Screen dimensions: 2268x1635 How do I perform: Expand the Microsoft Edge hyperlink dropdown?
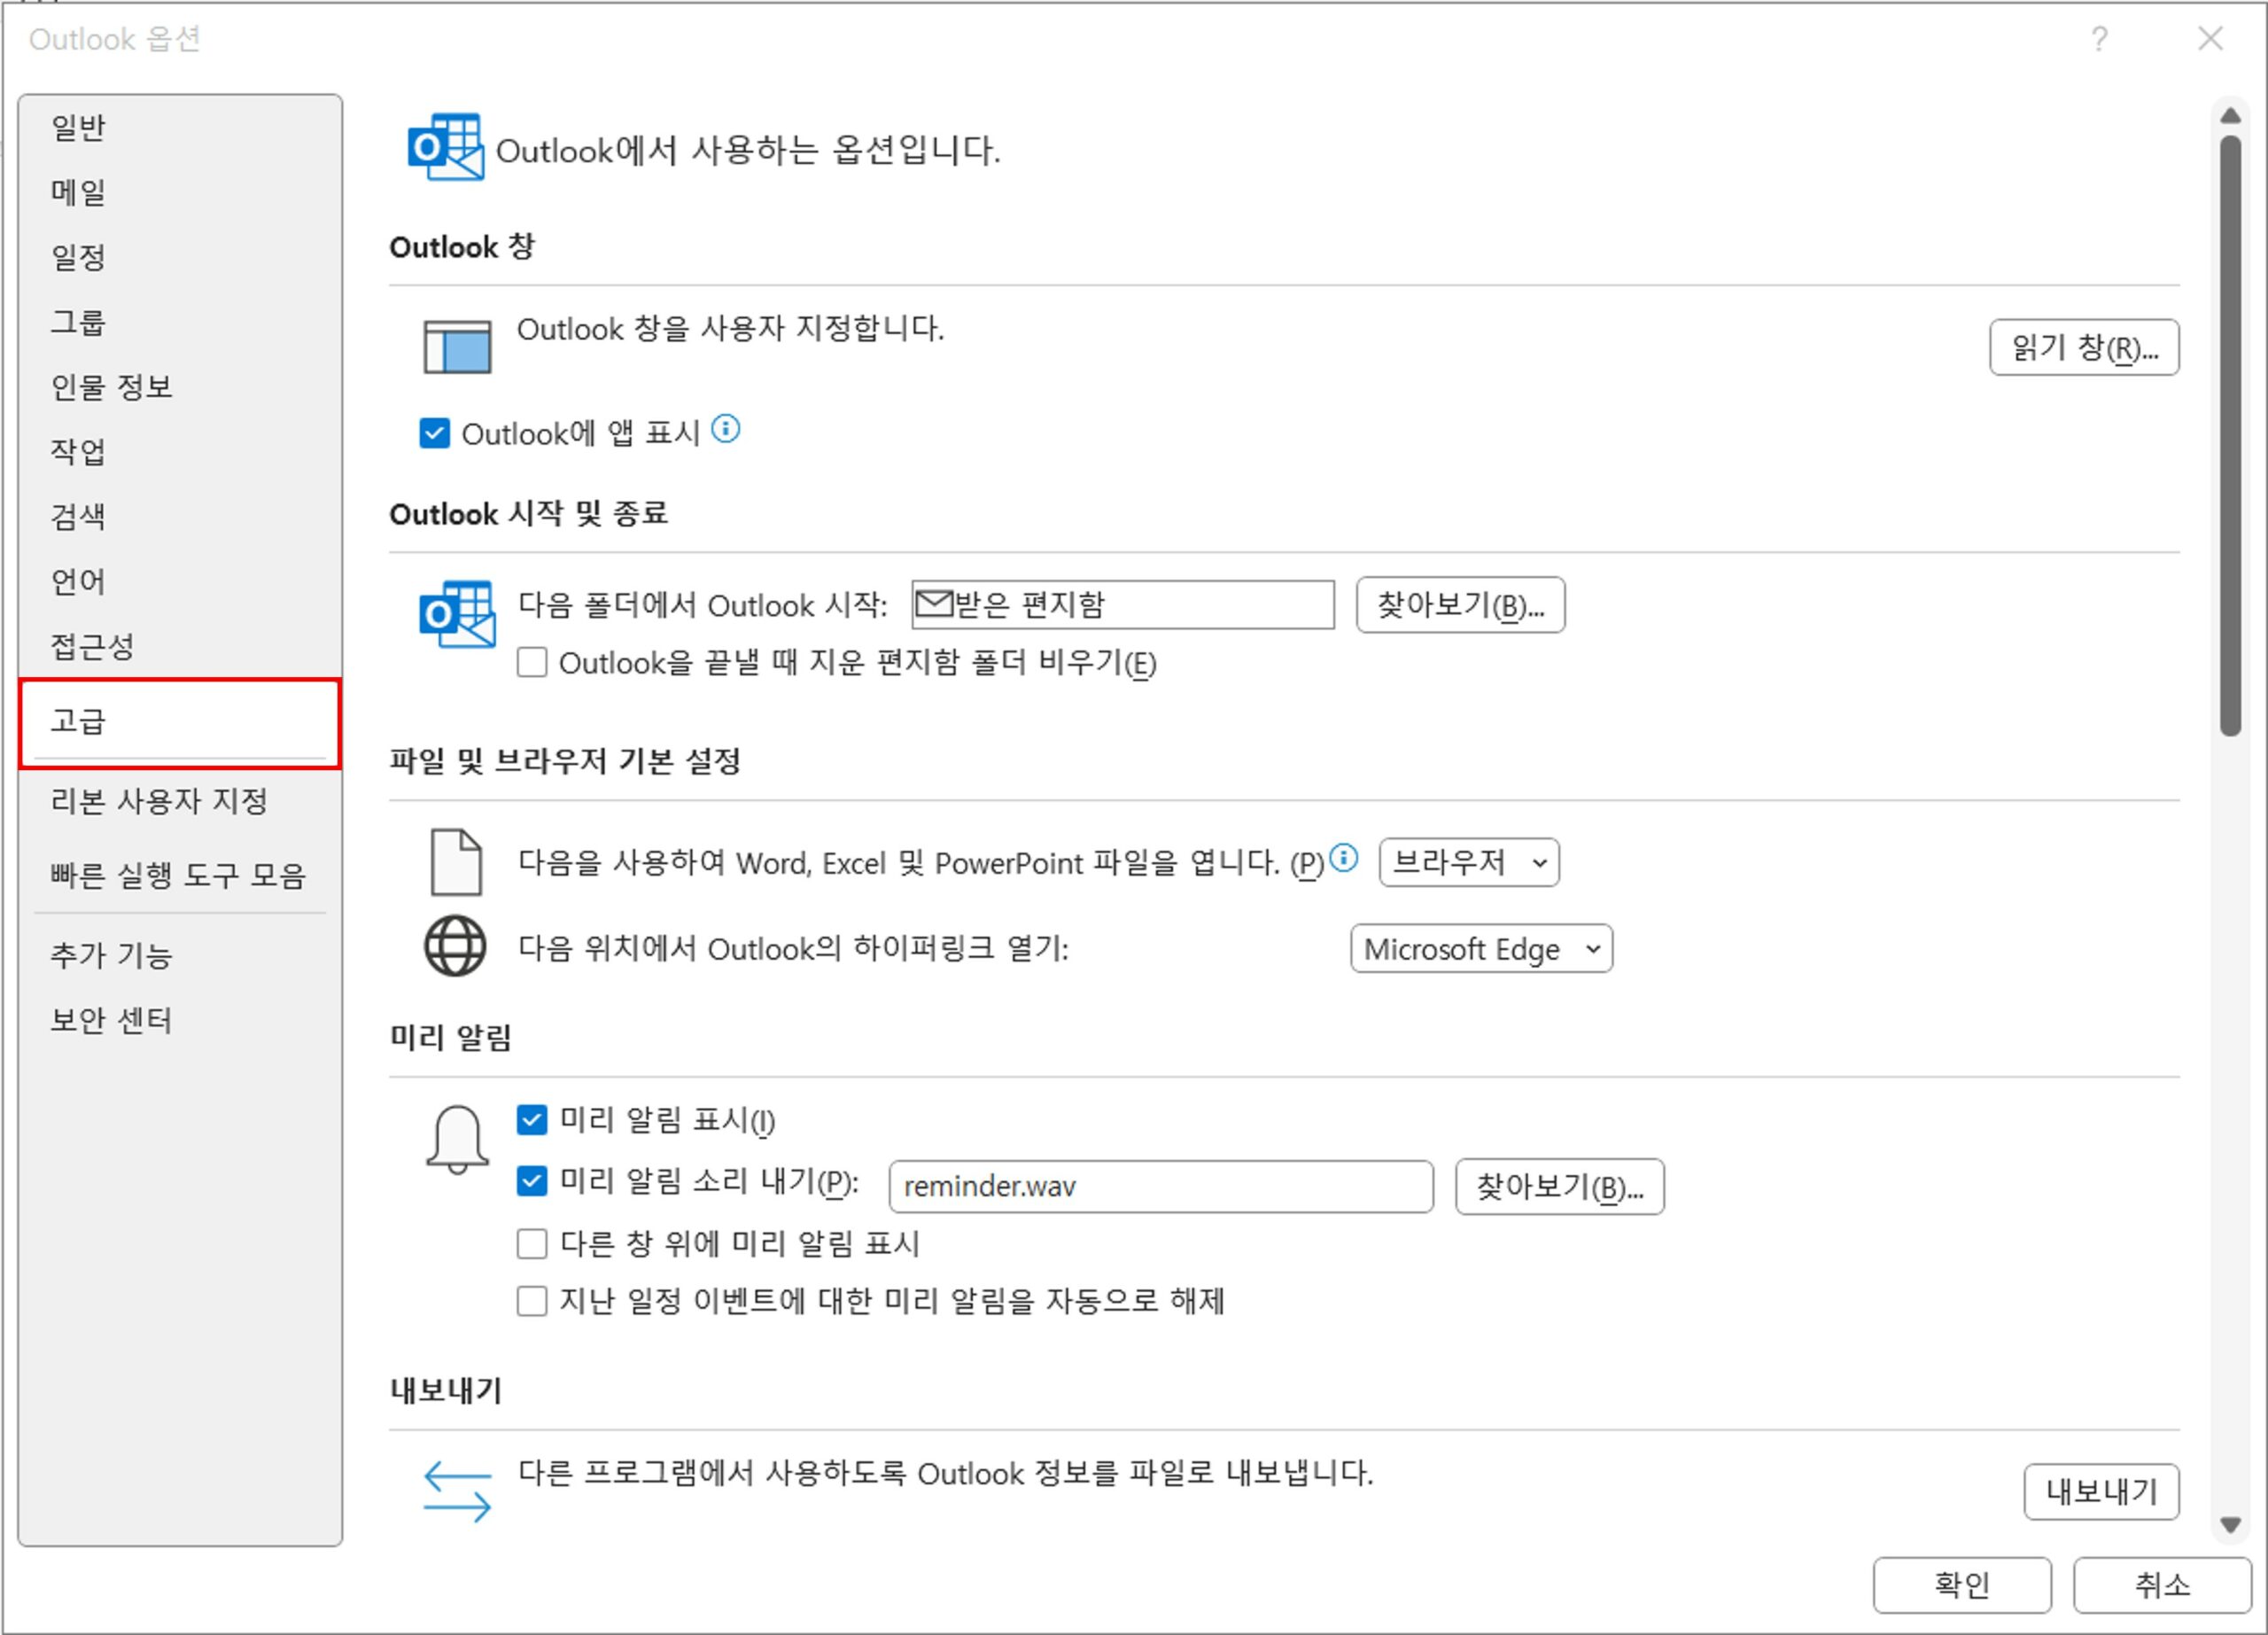click(x=1480, y=948)
